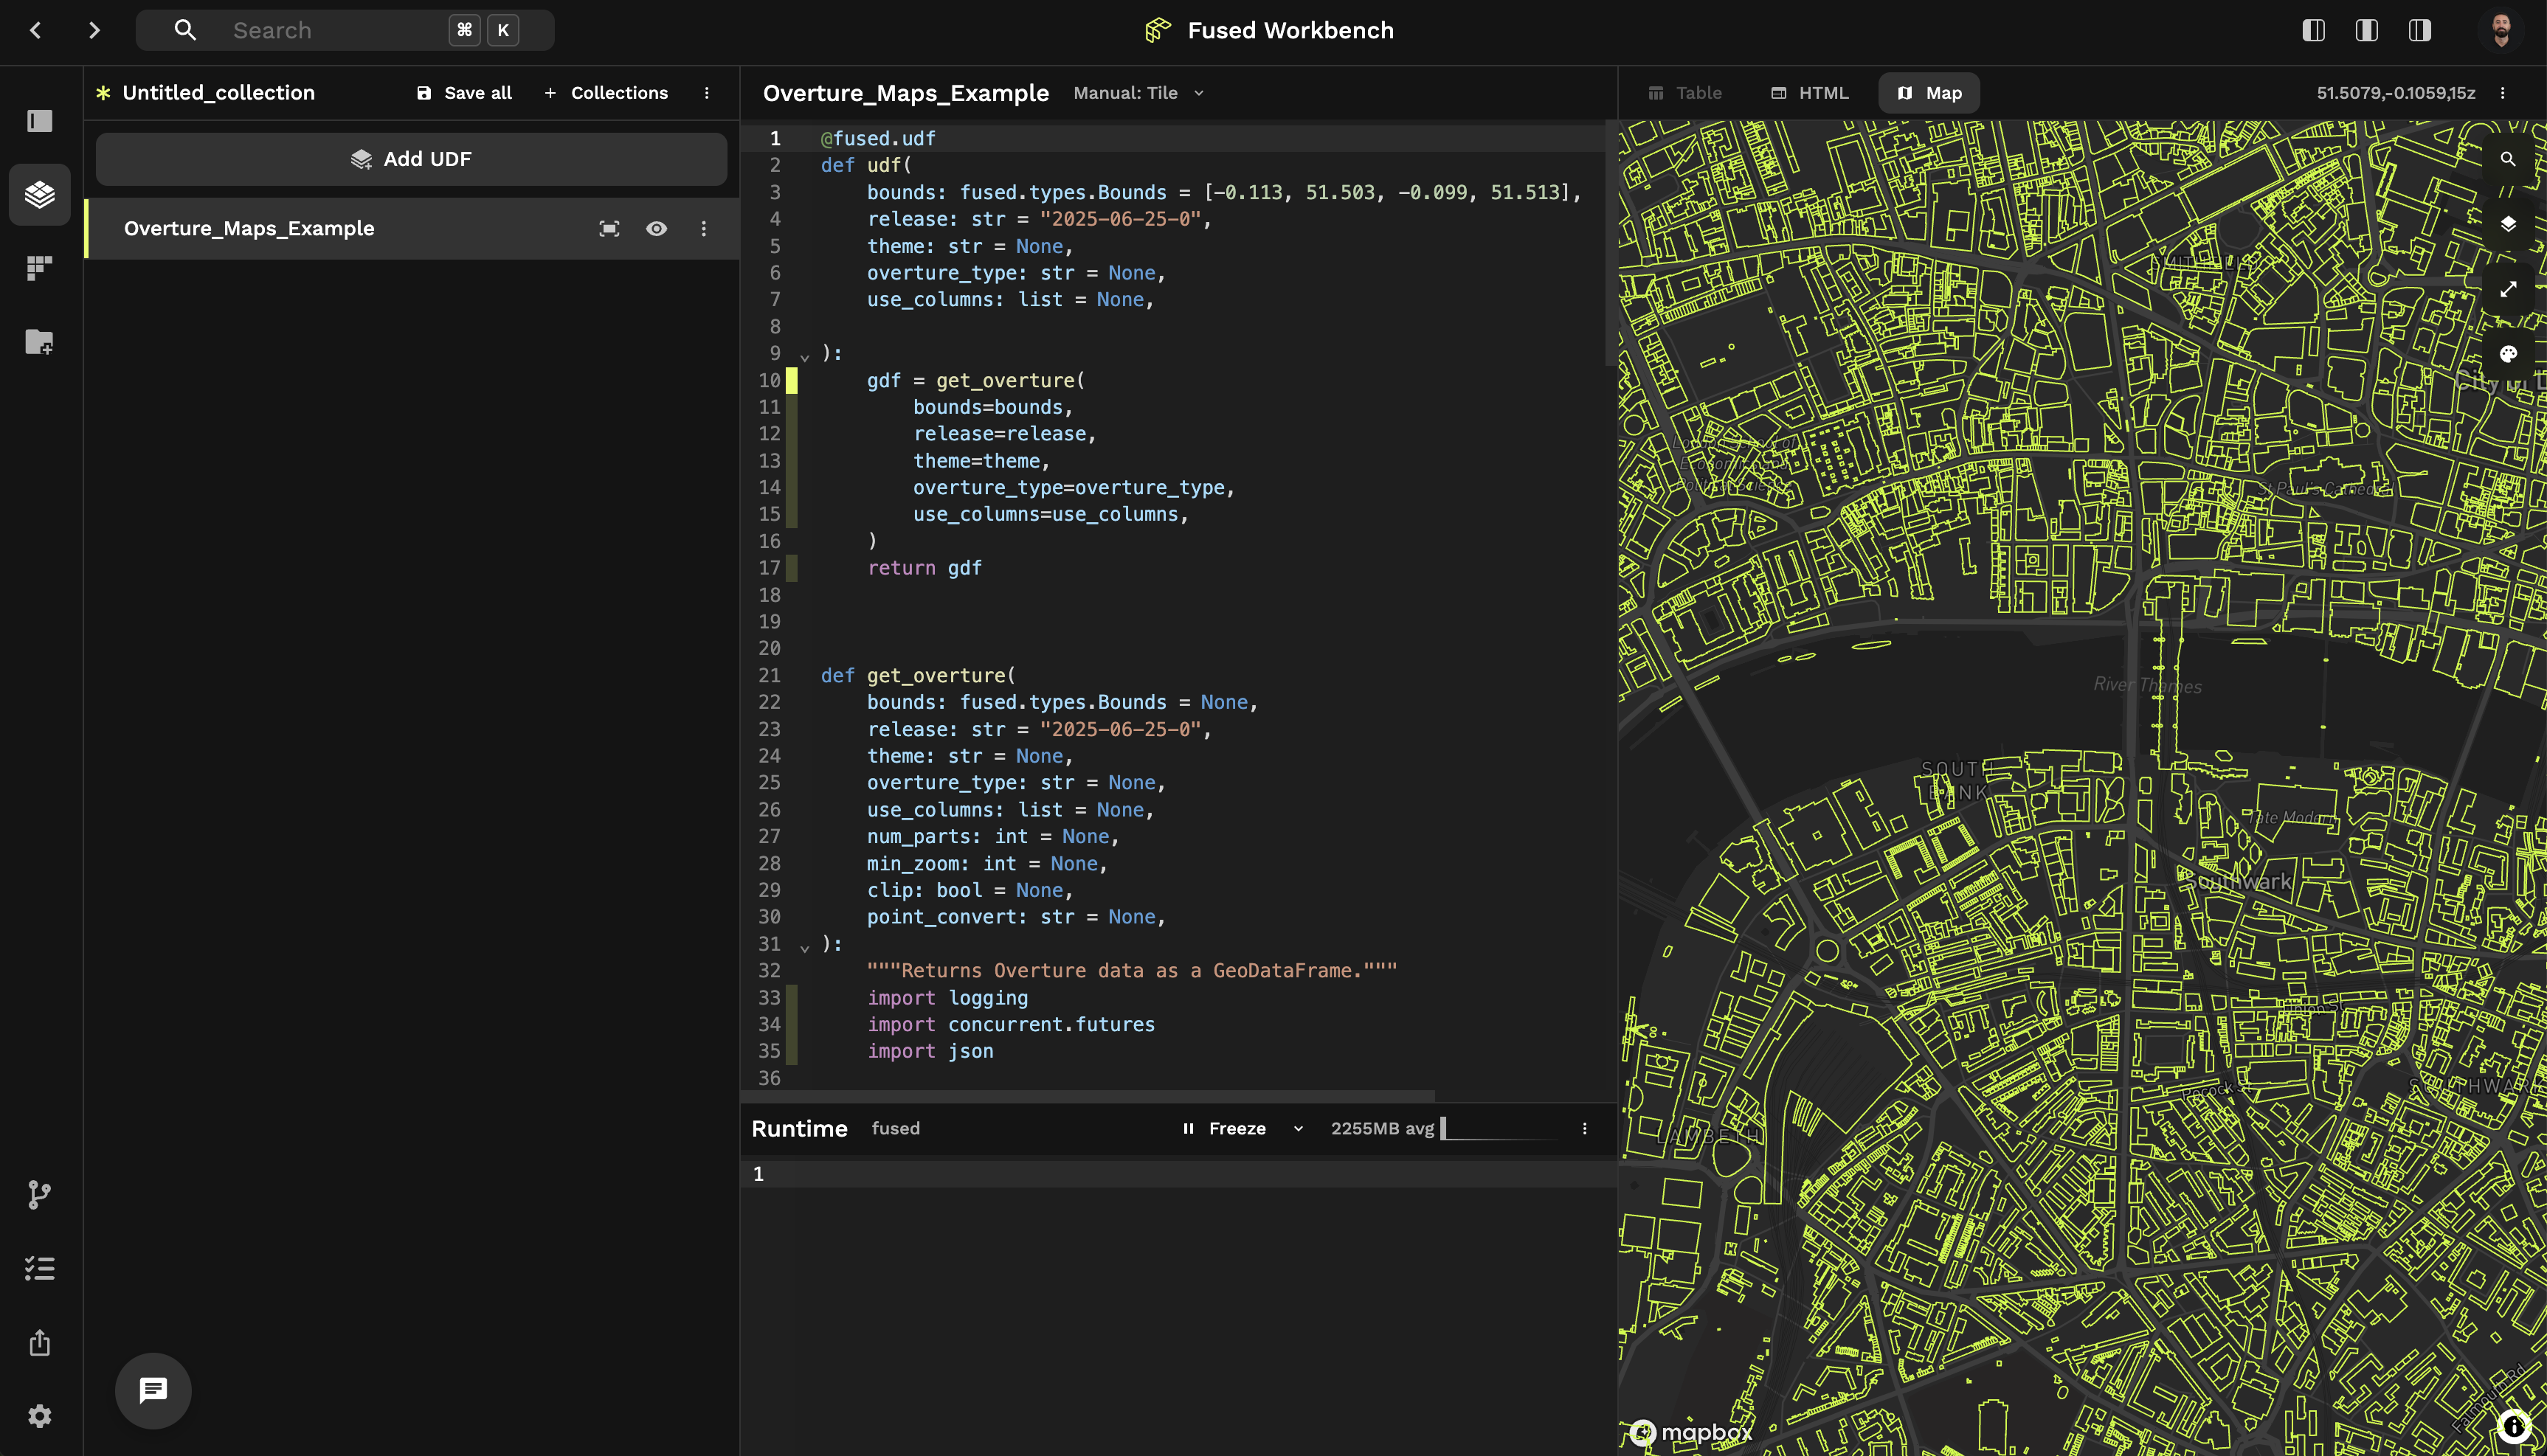Screen dimensions: 2547x1456
Task: Click the Search input field
Action: click(345, 30)
